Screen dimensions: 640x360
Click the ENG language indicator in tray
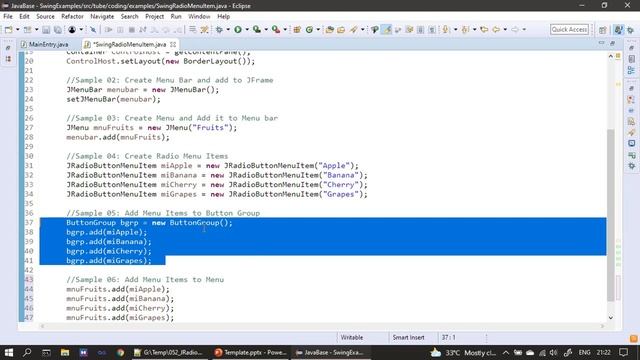[584, 352]
